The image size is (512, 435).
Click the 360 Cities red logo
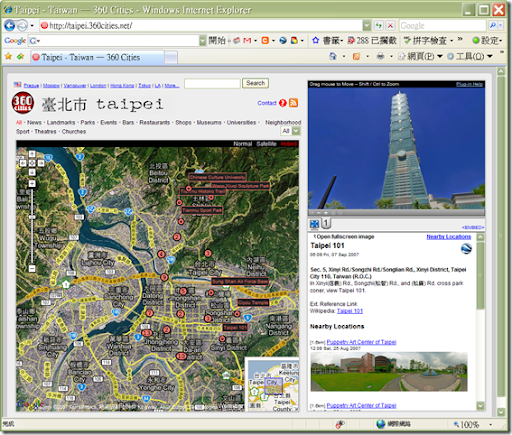pos(23,103)
